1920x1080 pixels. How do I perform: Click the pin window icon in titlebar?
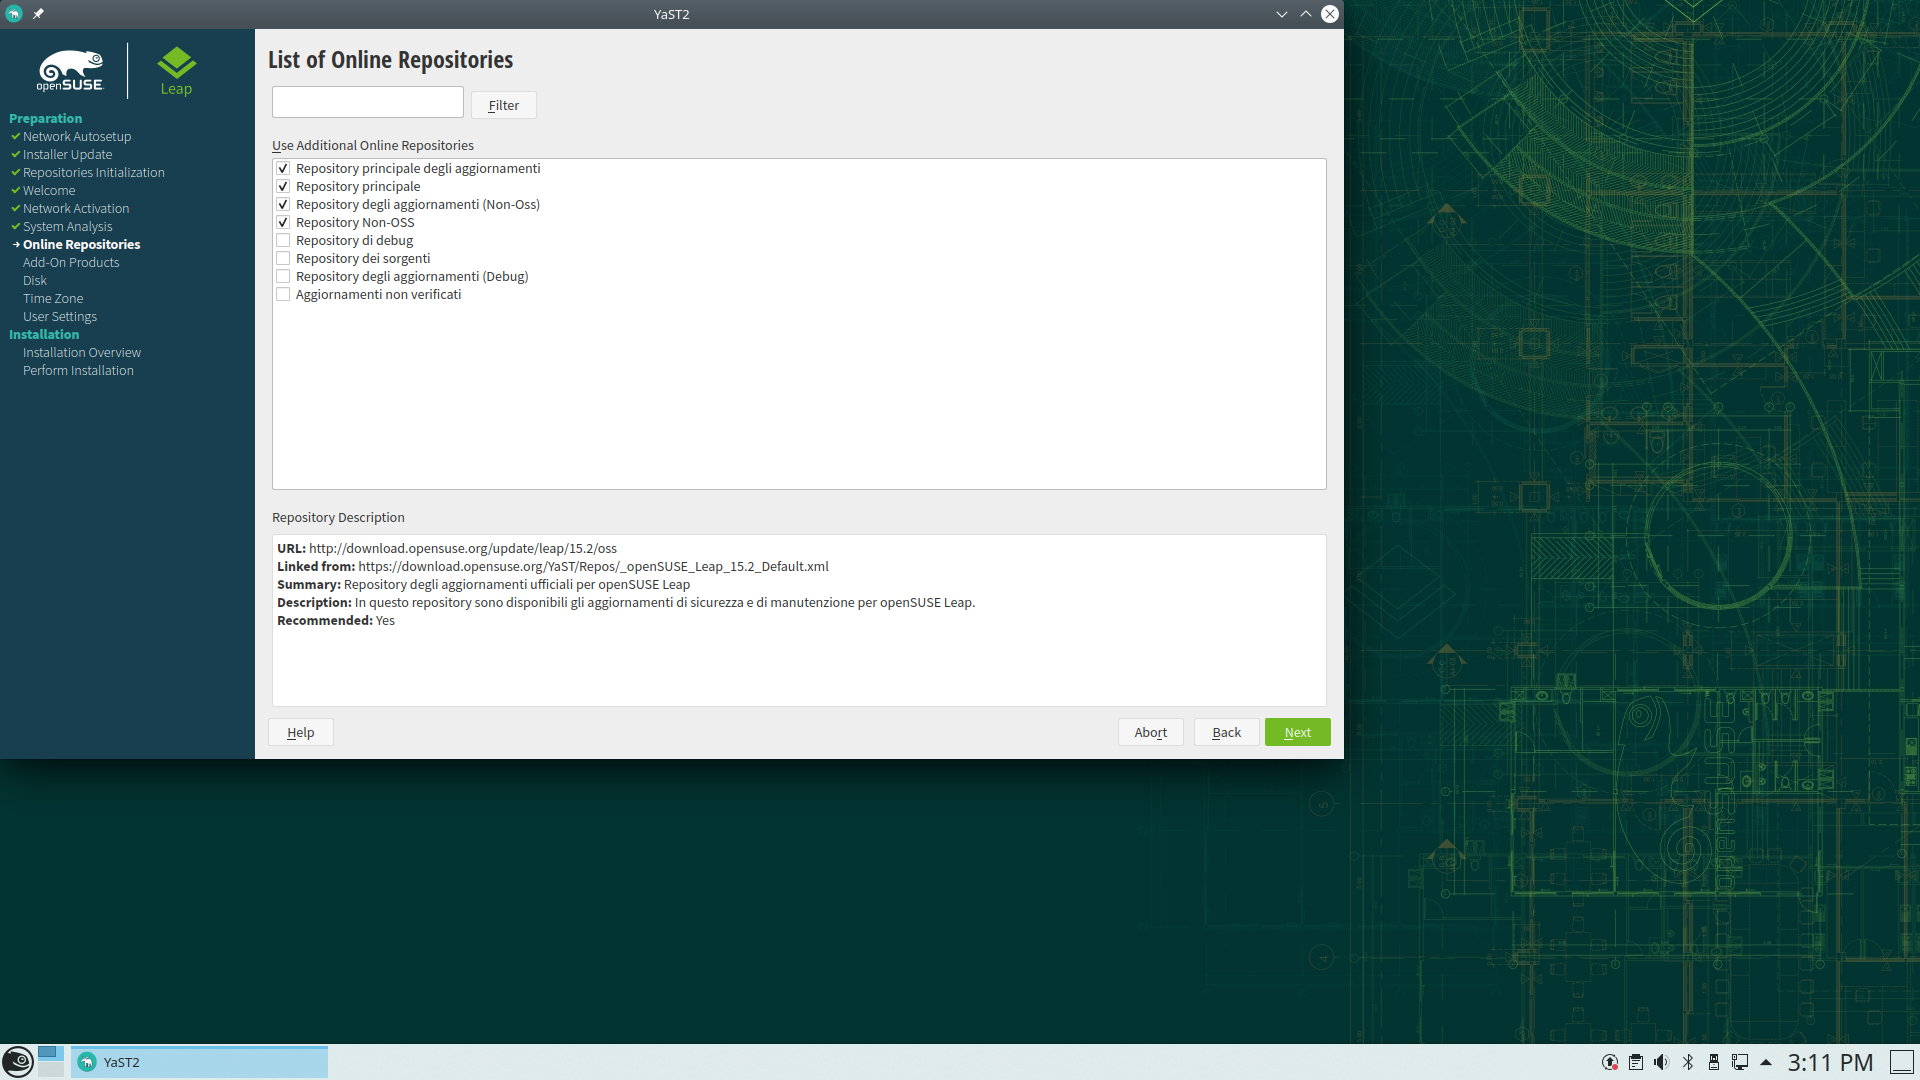(x=38, y=14)
